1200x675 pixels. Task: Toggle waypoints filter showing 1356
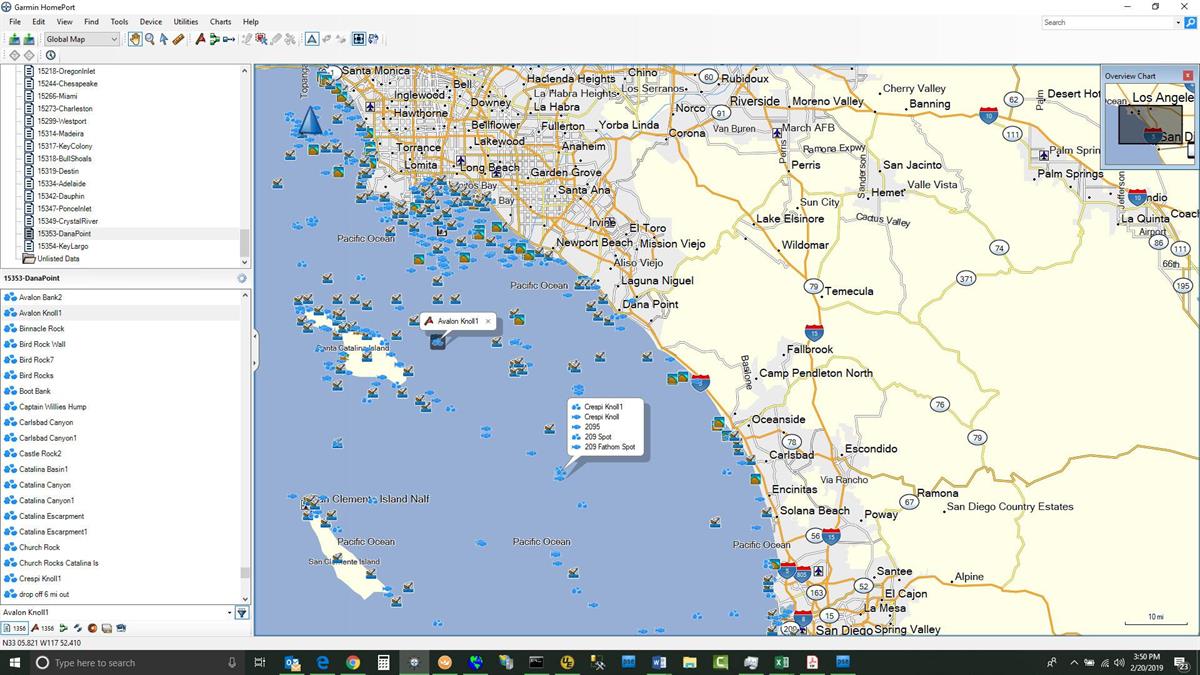pos(42,628)
